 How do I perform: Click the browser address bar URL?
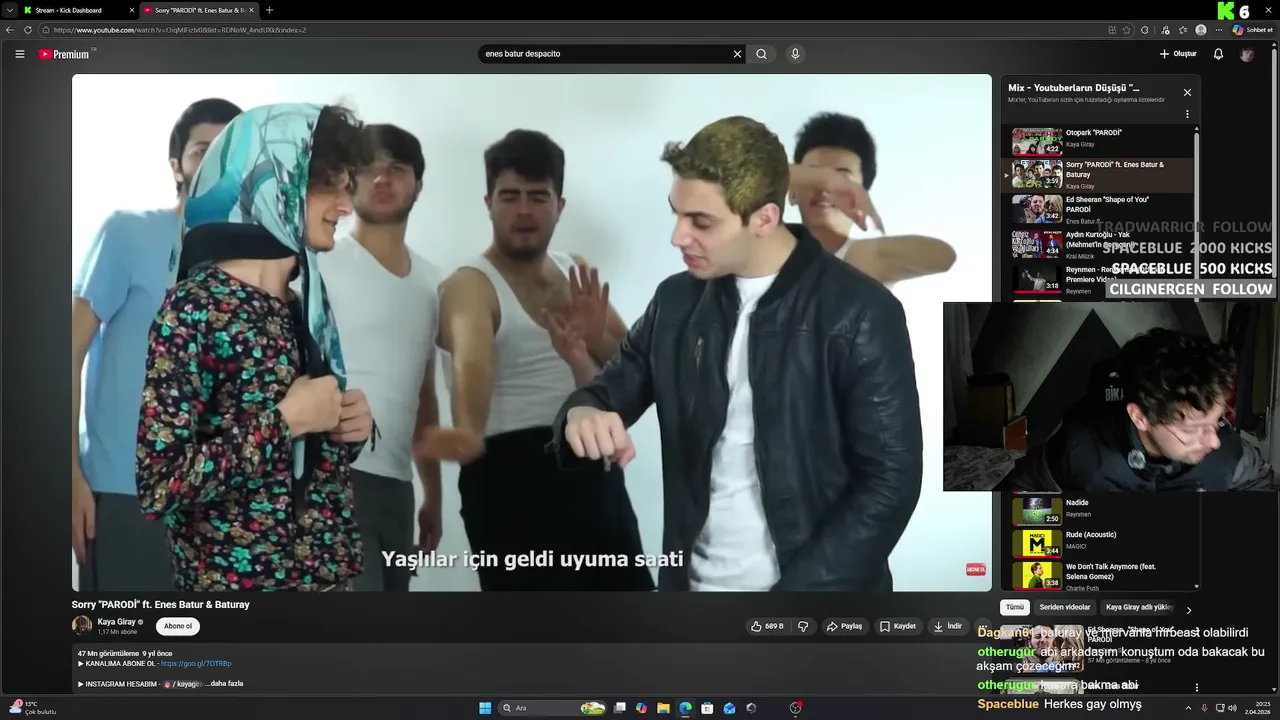click(x=180, y=30)
